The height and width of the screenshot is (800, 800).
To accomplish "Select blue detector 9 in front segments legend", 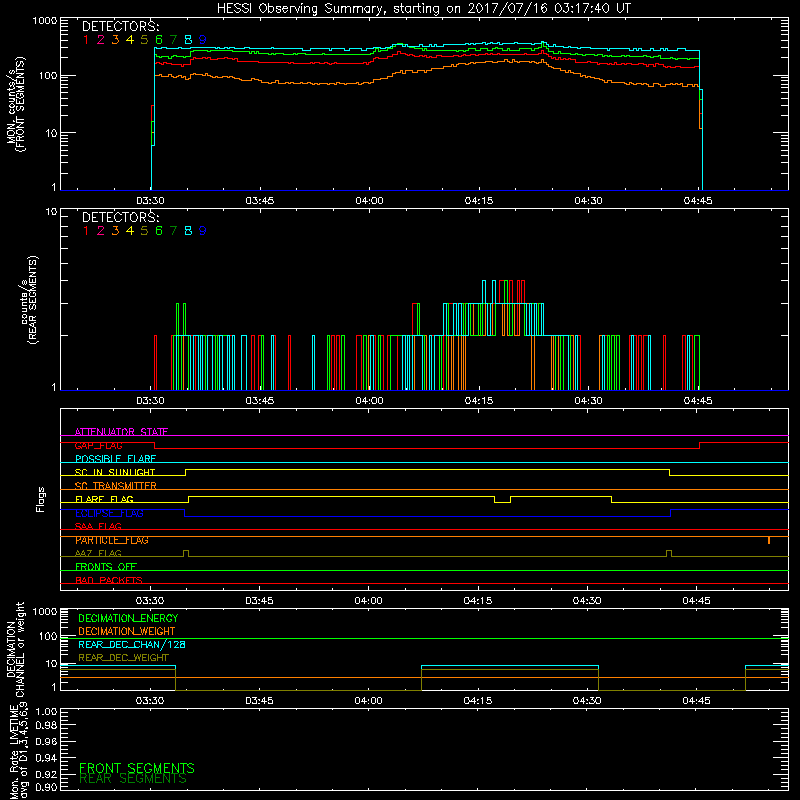I will (x=203, y=40).
